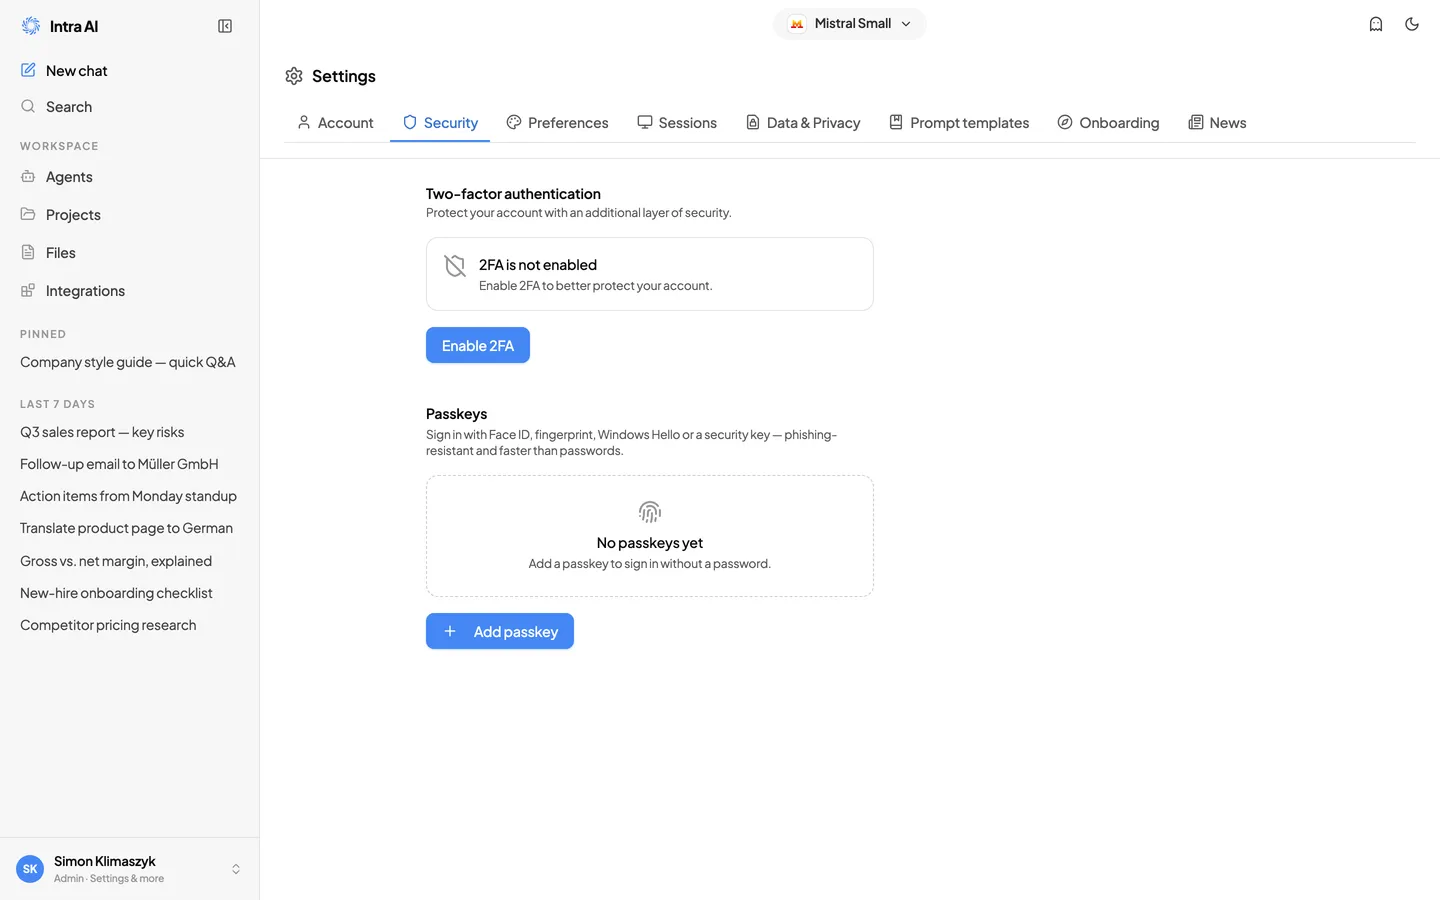Click the New chat pencil icon

[28, 70]
